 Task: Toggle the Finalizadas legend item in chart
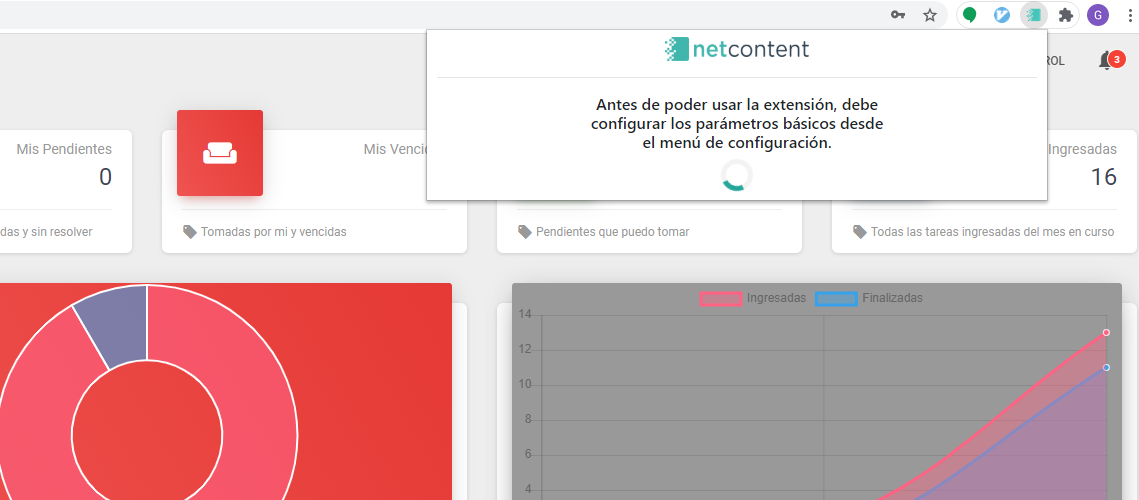(869, 298)
